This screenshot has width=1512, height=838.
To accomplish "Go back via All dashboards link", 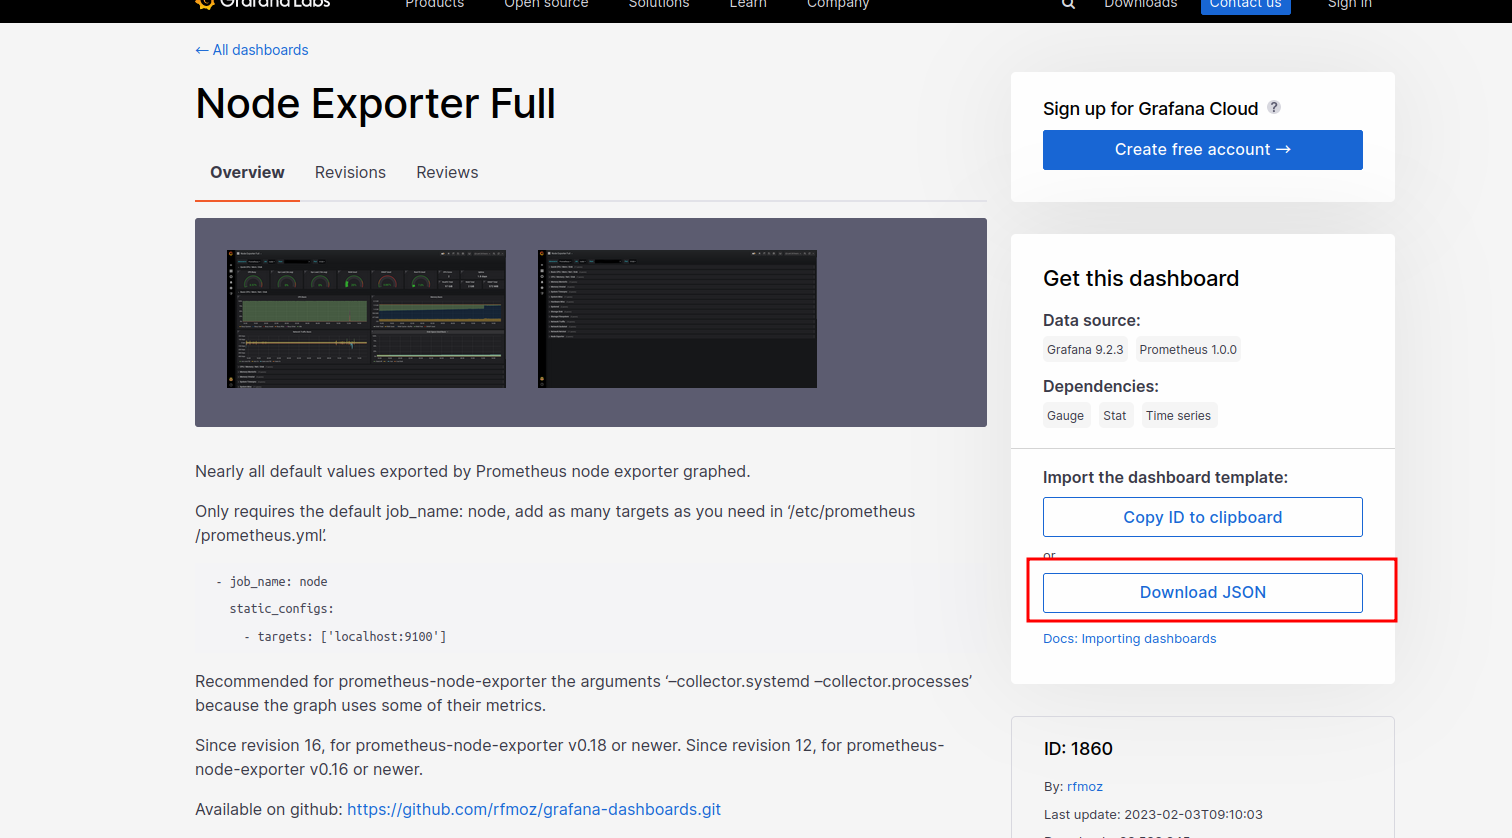I will pos(252,50).
